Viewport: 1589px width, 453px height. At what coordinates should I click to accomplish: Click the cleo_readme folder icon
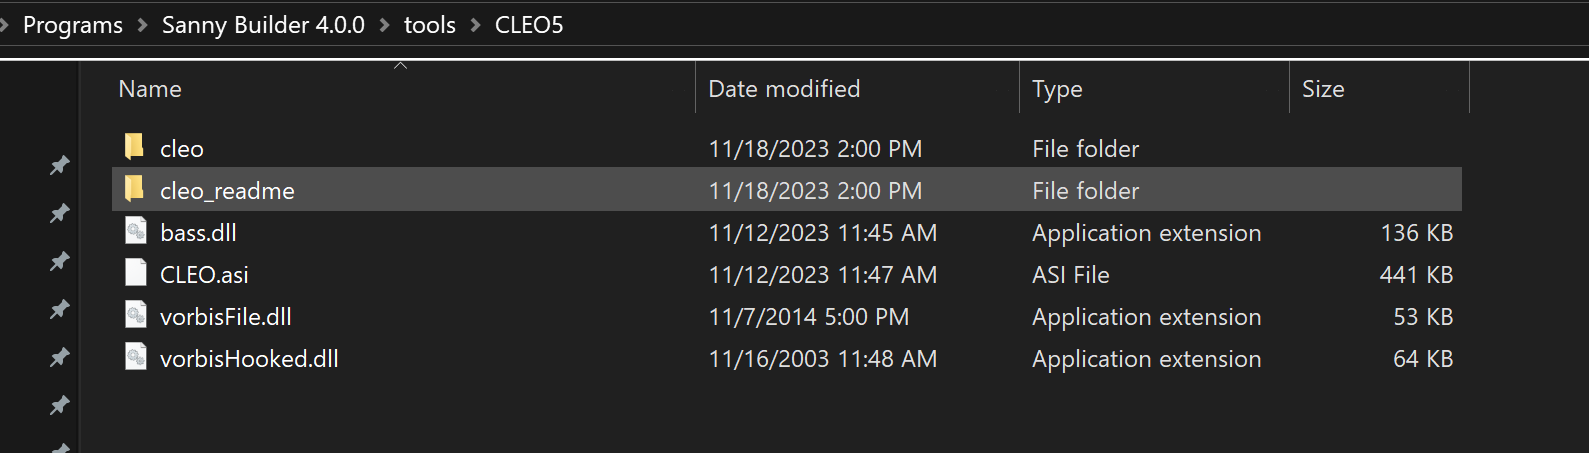tap(135, 189)
